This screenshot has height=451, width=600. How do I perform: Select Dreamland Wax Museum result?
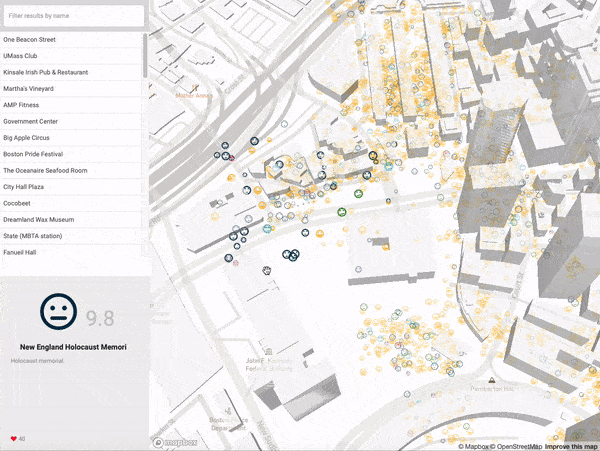pyautogui.click(x=72, y=220)
